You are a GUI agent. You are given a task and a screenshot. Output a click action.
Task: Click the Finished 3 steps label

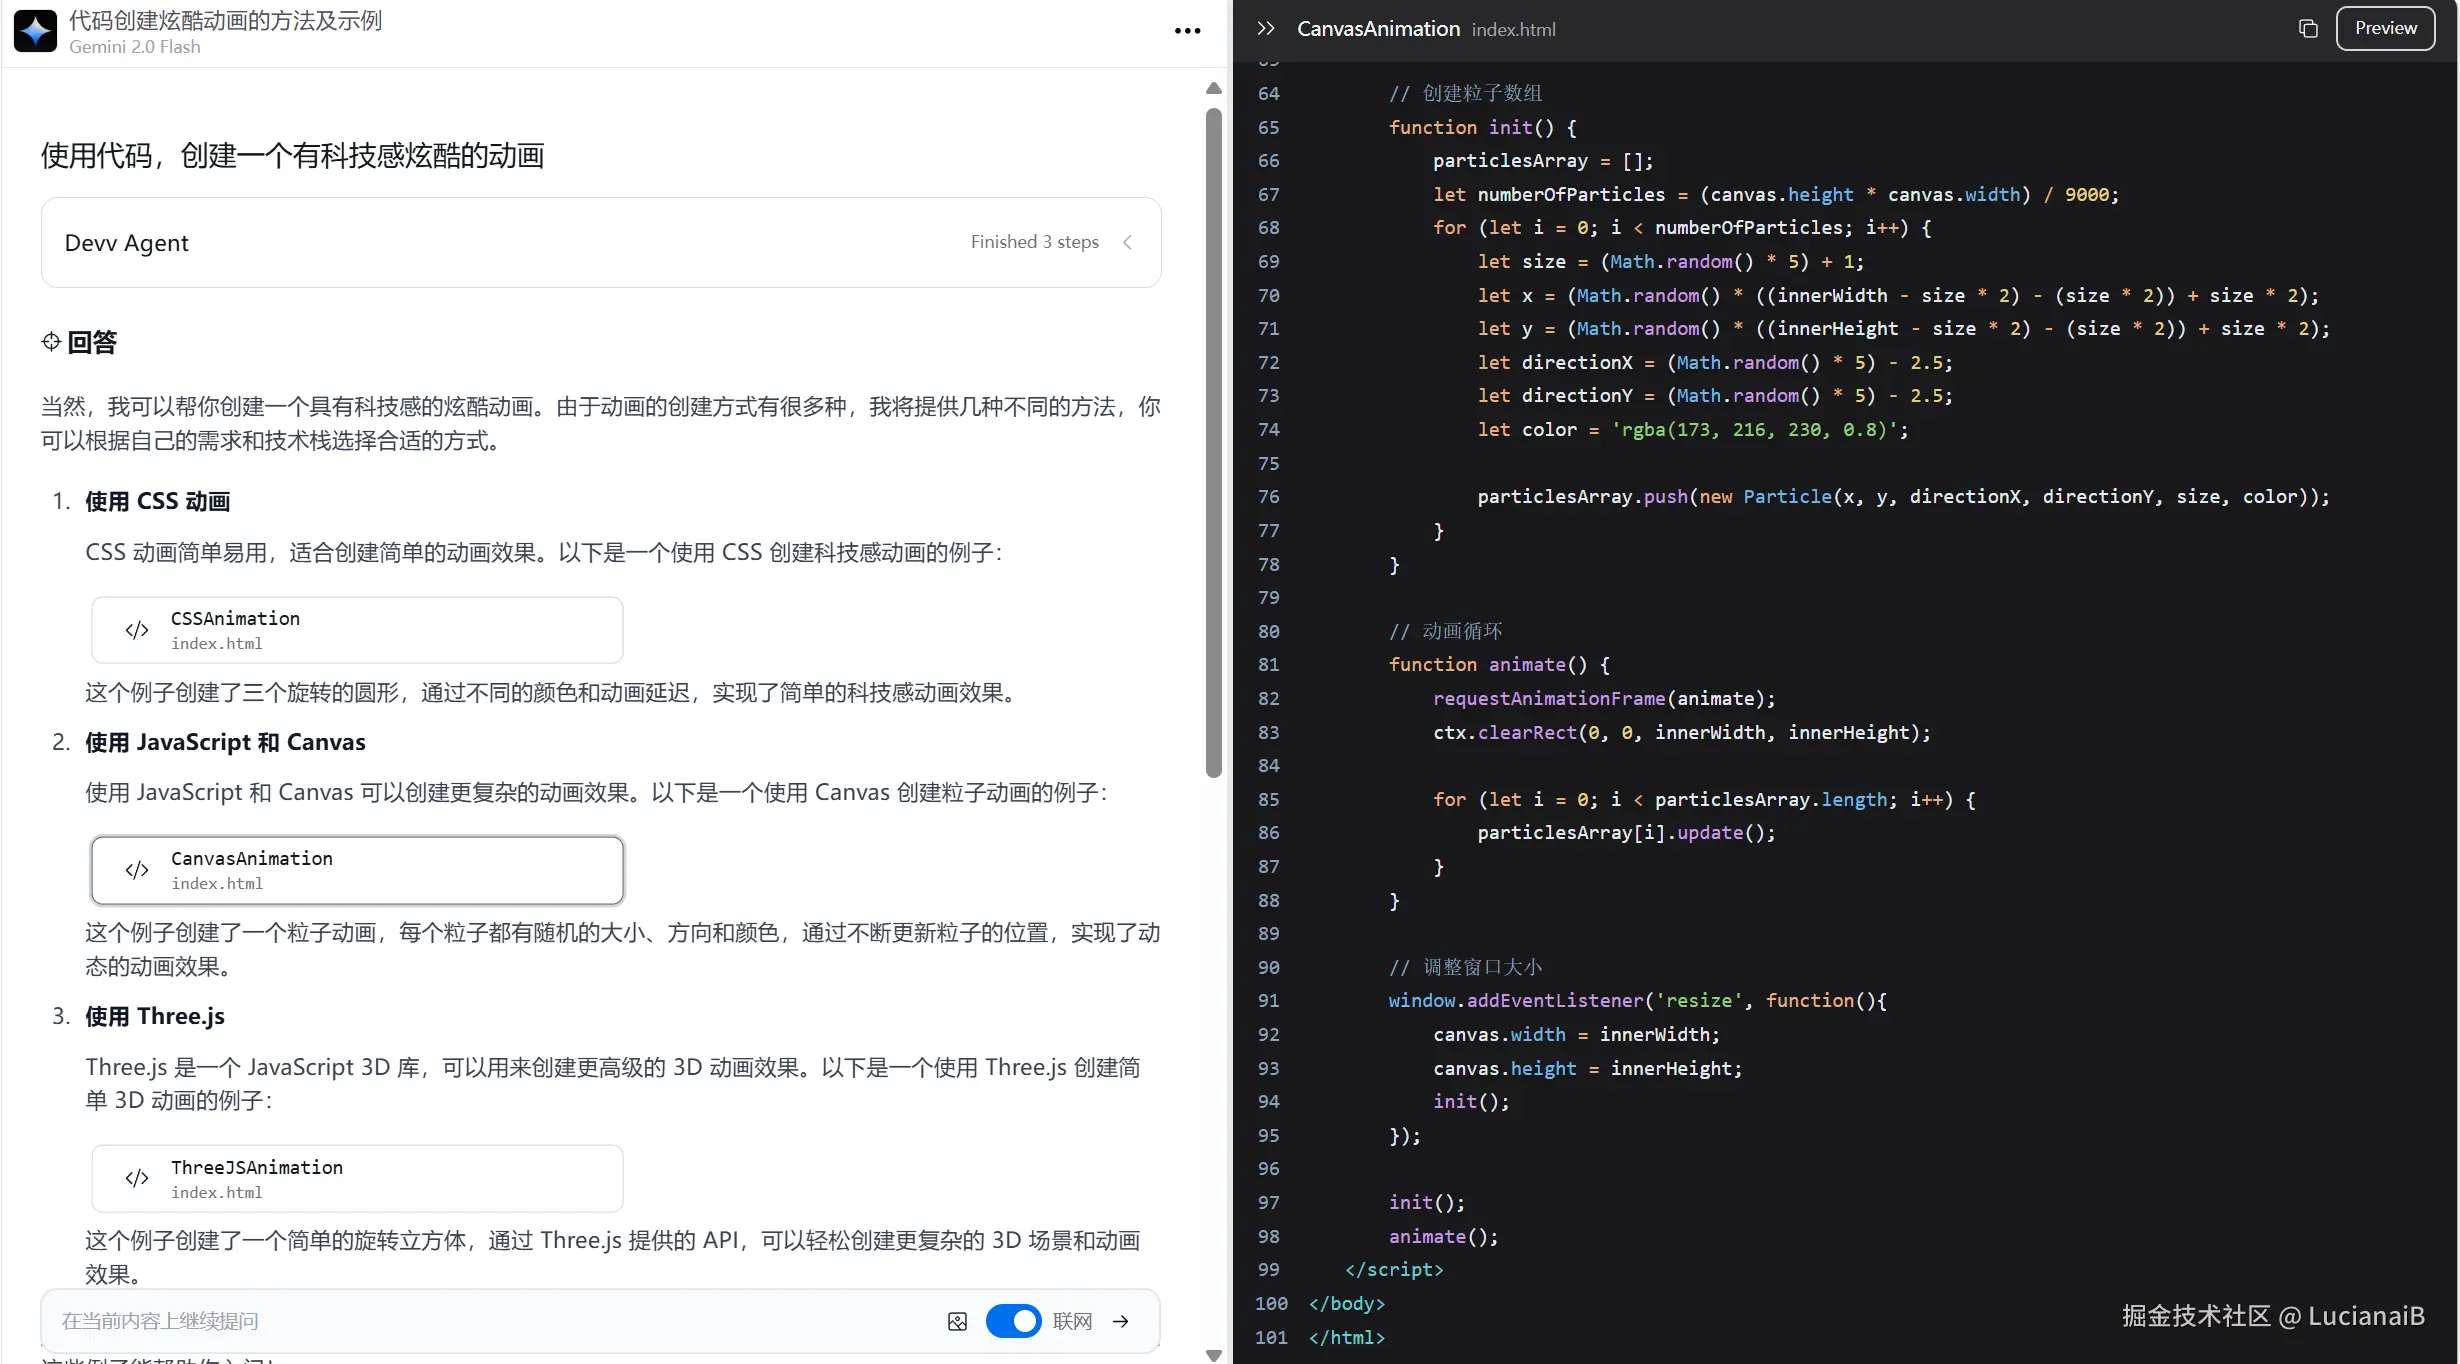(1034, 242)
